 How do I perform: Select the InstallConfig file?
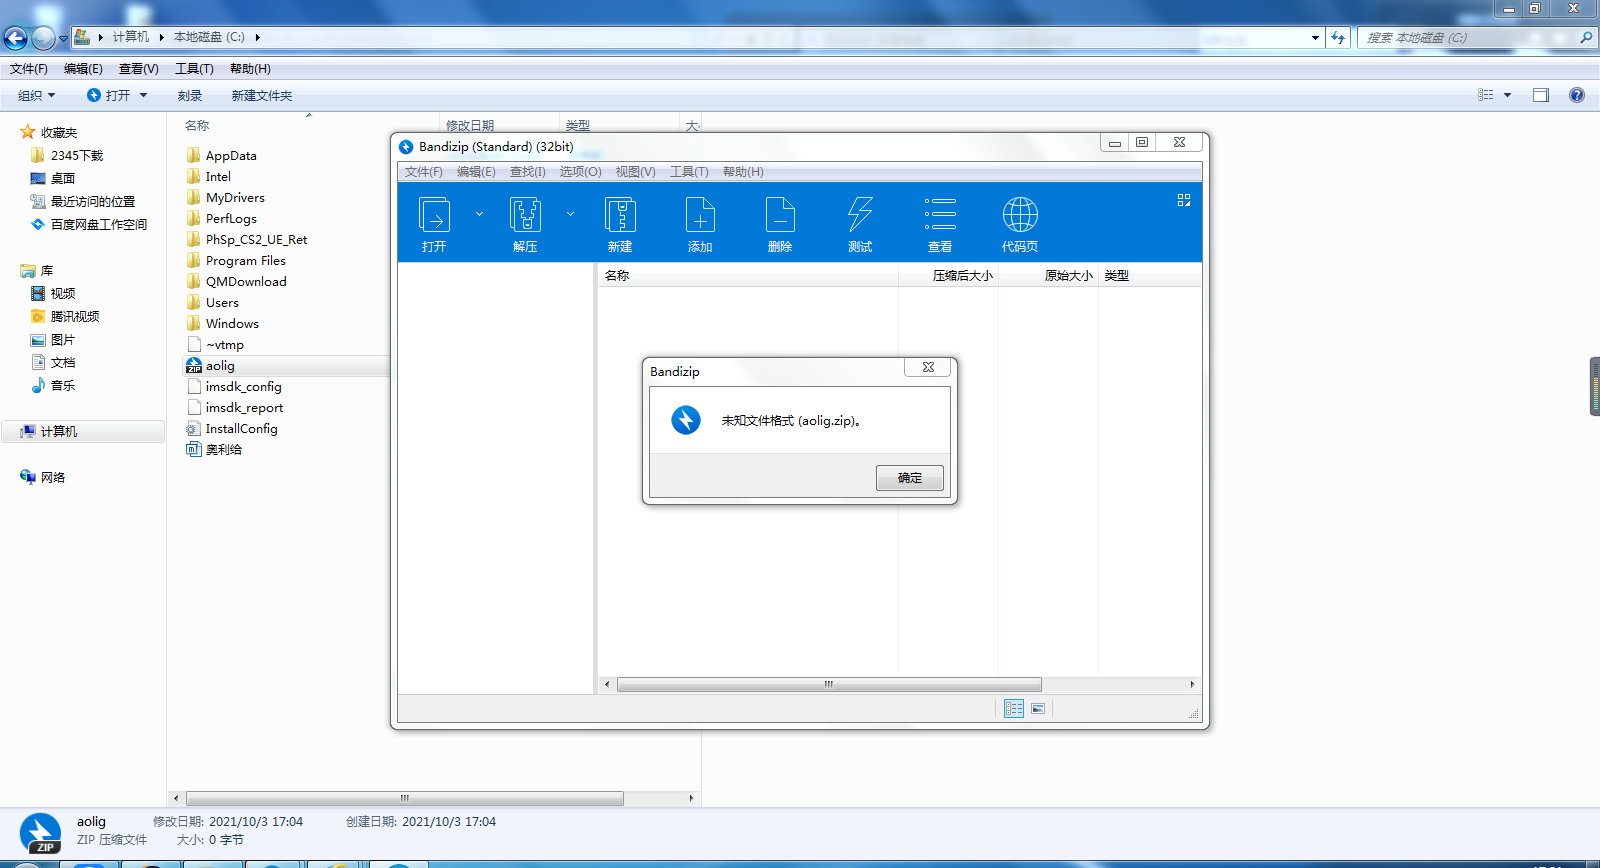(242, 429)
